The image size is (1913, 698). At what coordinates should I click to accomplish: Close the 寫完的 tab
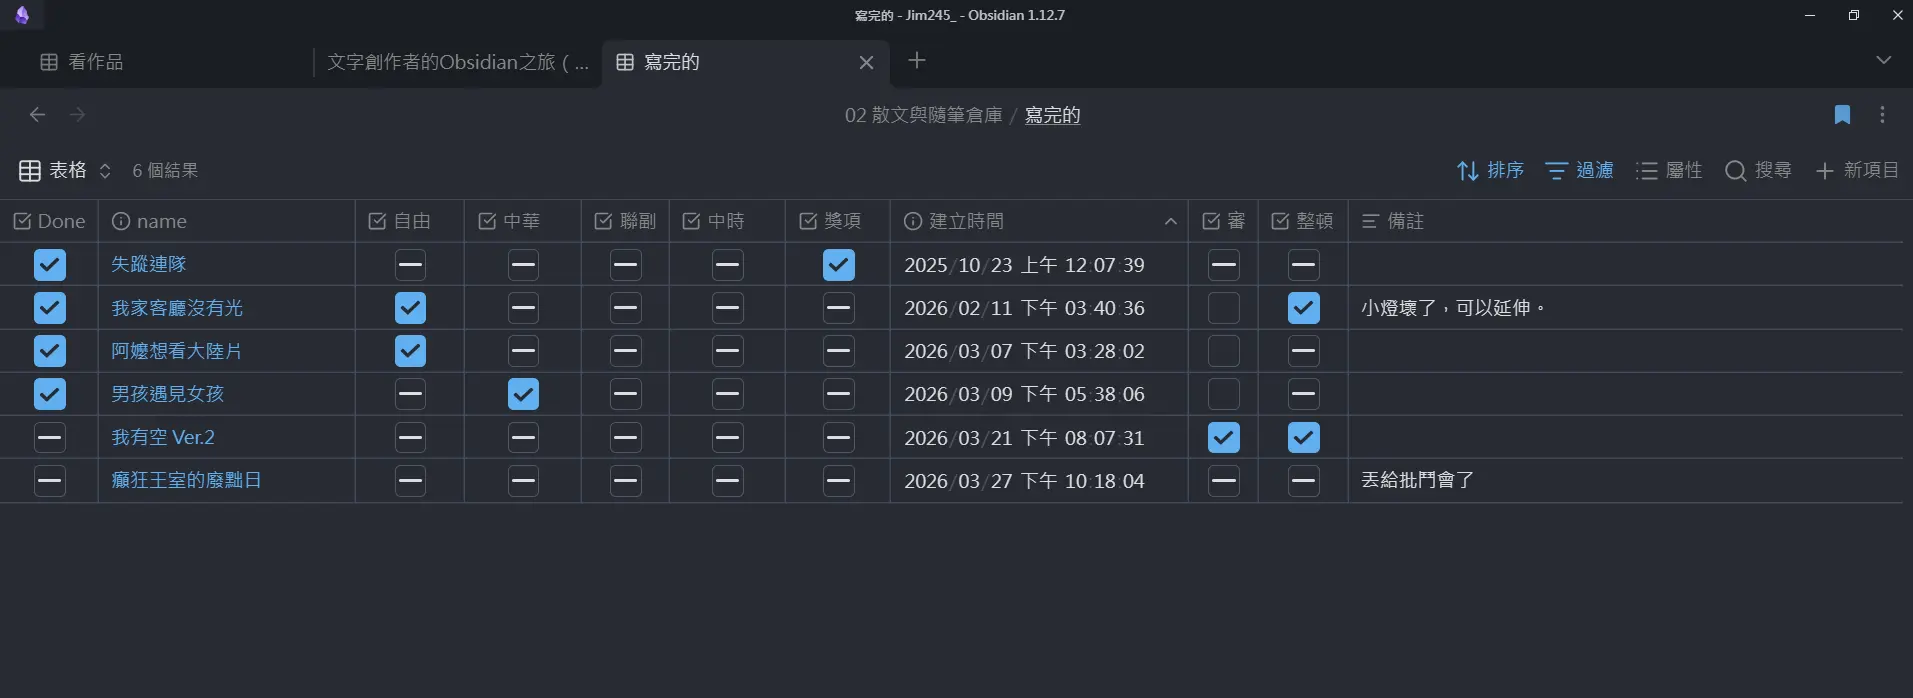[x=866, y=62]
